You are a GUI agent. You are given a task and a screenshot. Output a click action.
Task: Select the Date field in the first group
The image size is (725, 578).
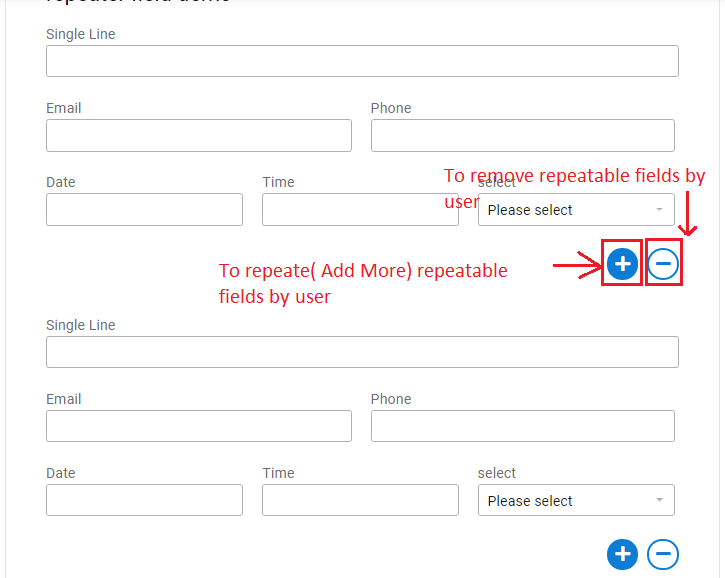pos(144,210)
